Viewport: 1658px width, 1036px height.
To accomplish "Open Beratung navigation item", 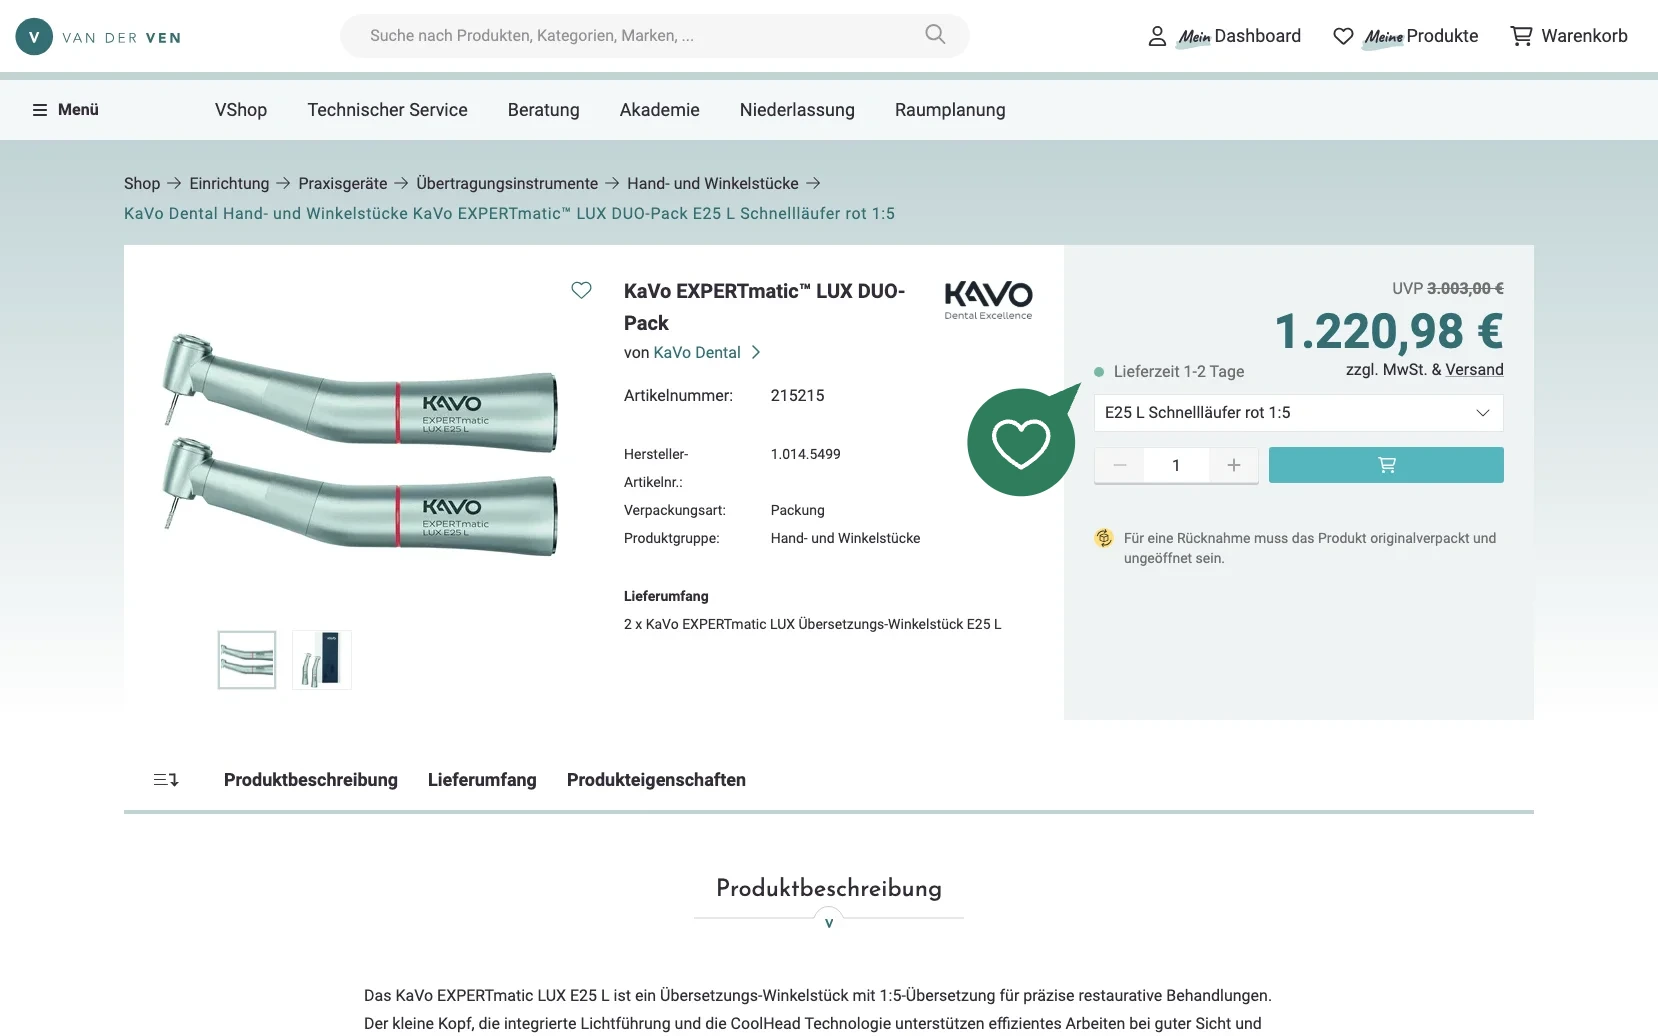I will pyautogui.click(x=544, y=110).
